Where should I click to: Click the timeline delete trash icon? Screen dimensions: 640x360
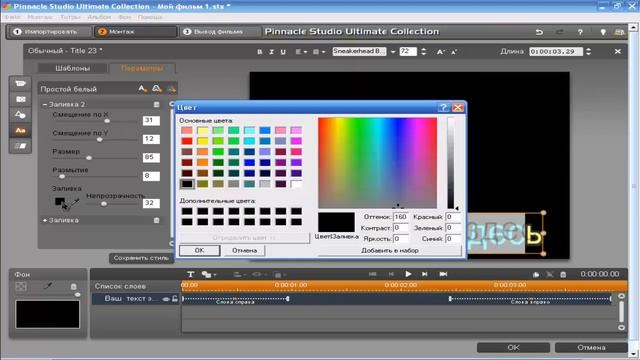(563, 274)
